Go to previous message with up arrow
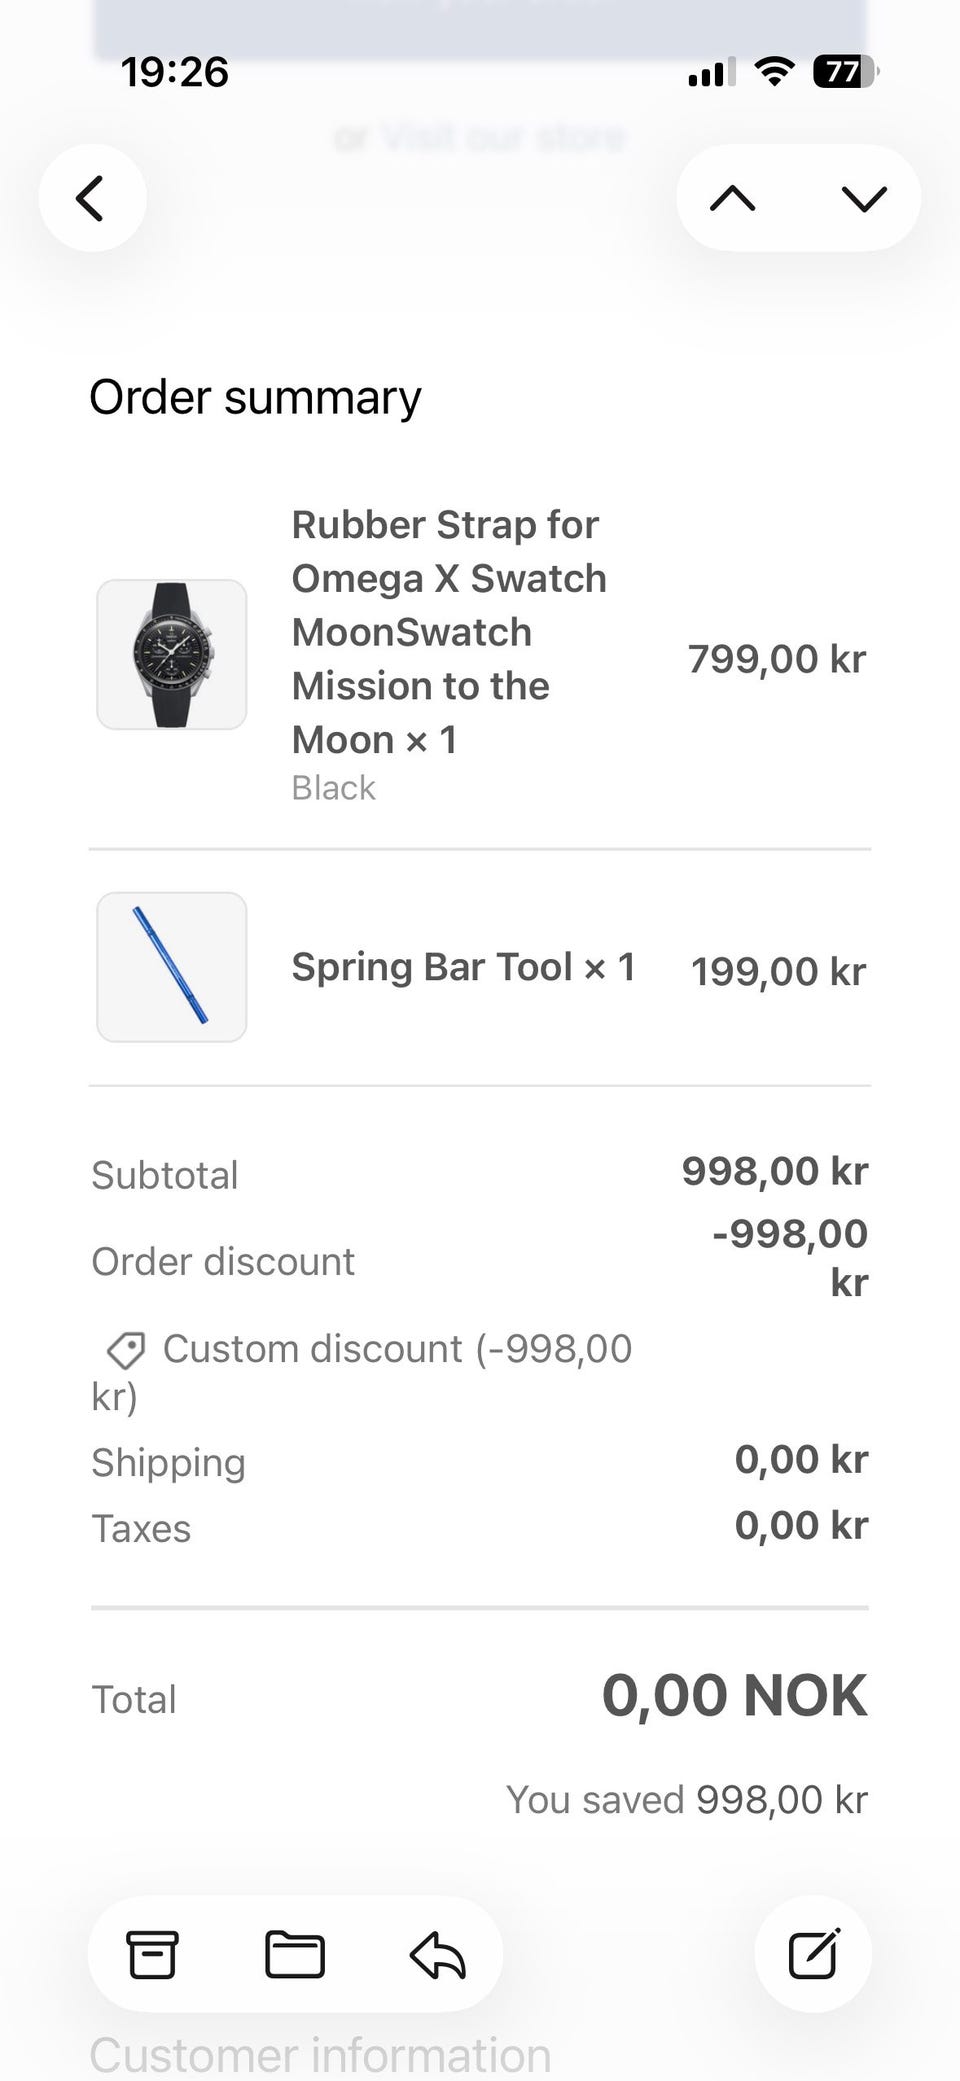960x2081 pixels. coord(733,198)
